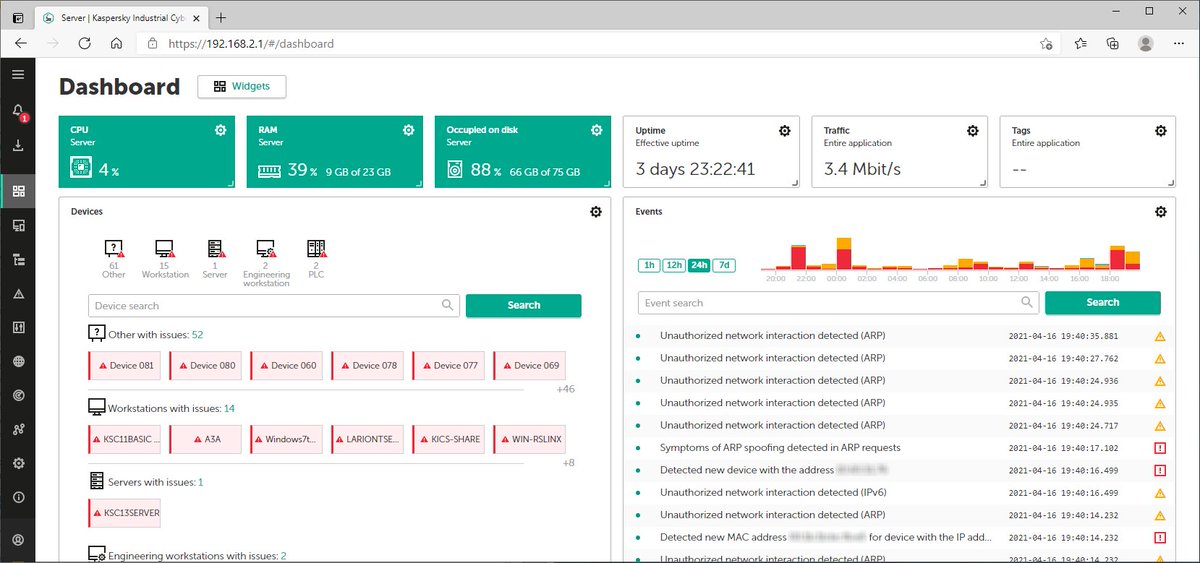Open the download icon in sidebar

coord(17,146)
